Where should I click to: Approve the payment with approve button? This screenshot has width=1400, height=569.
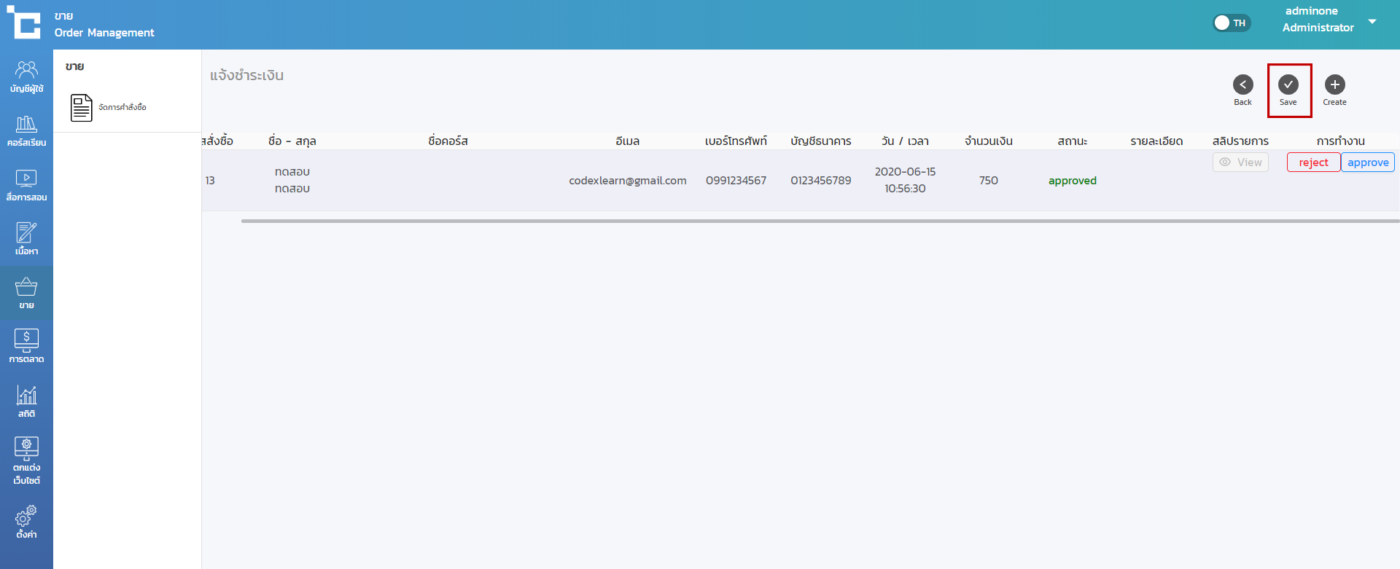[1367, 162]
